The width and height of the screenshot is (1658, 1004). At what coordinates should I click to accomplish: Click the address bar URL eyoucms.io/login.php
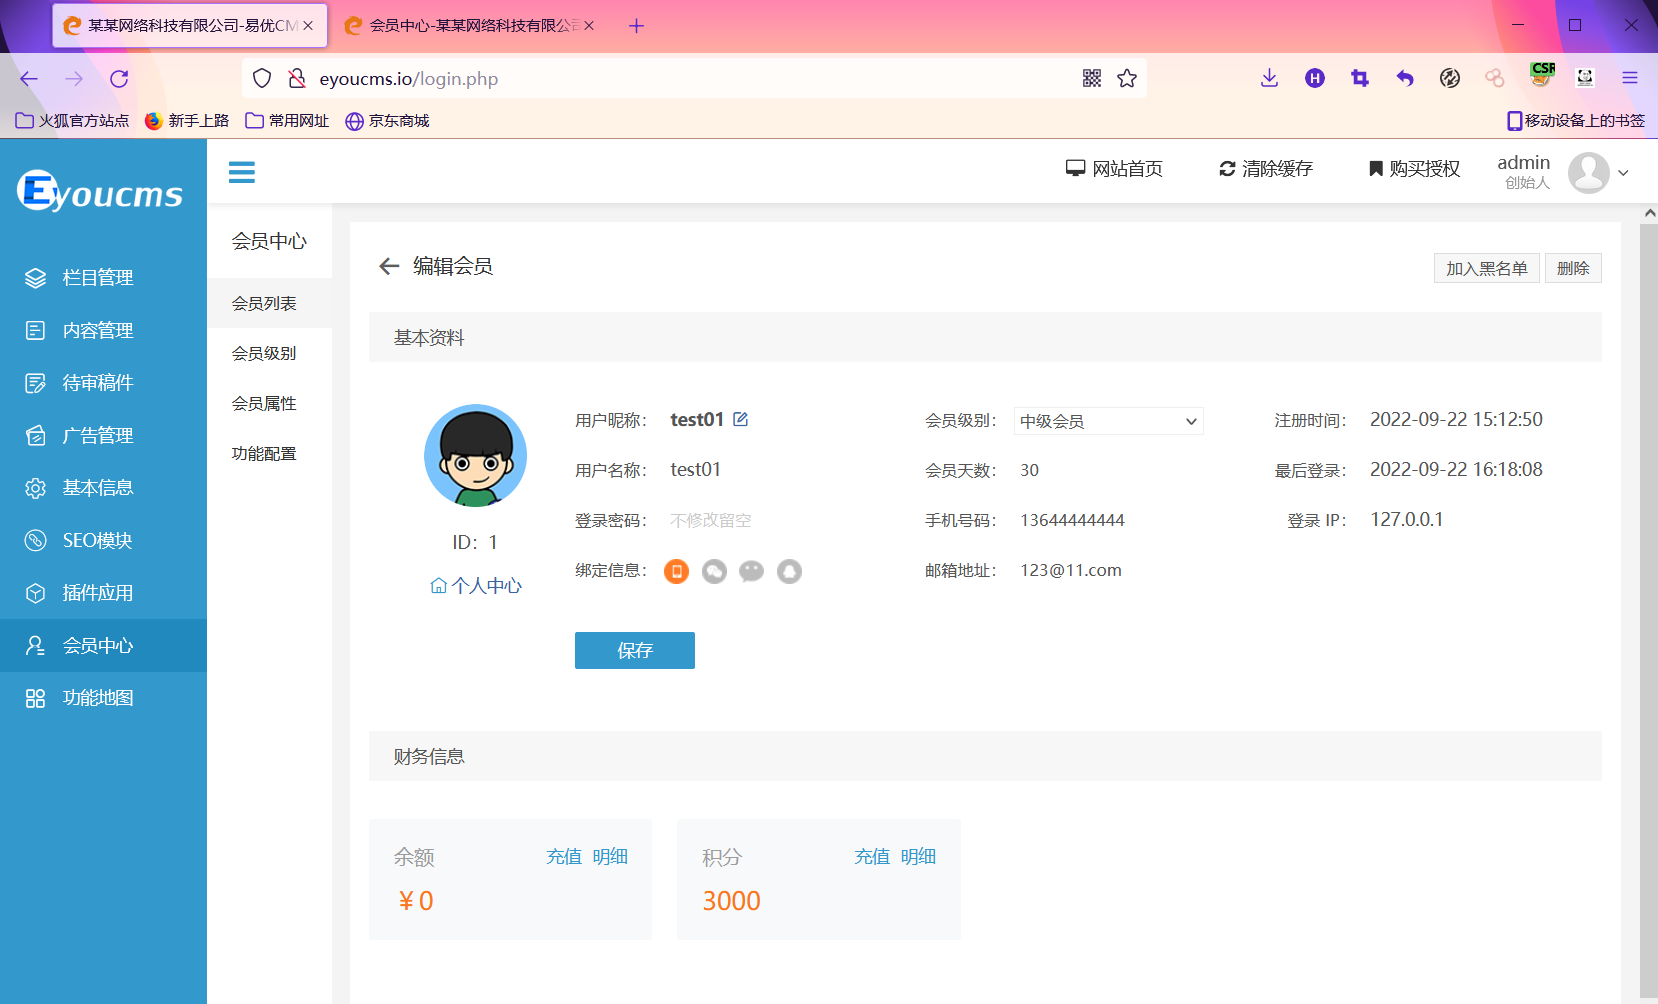pos(408,78)
